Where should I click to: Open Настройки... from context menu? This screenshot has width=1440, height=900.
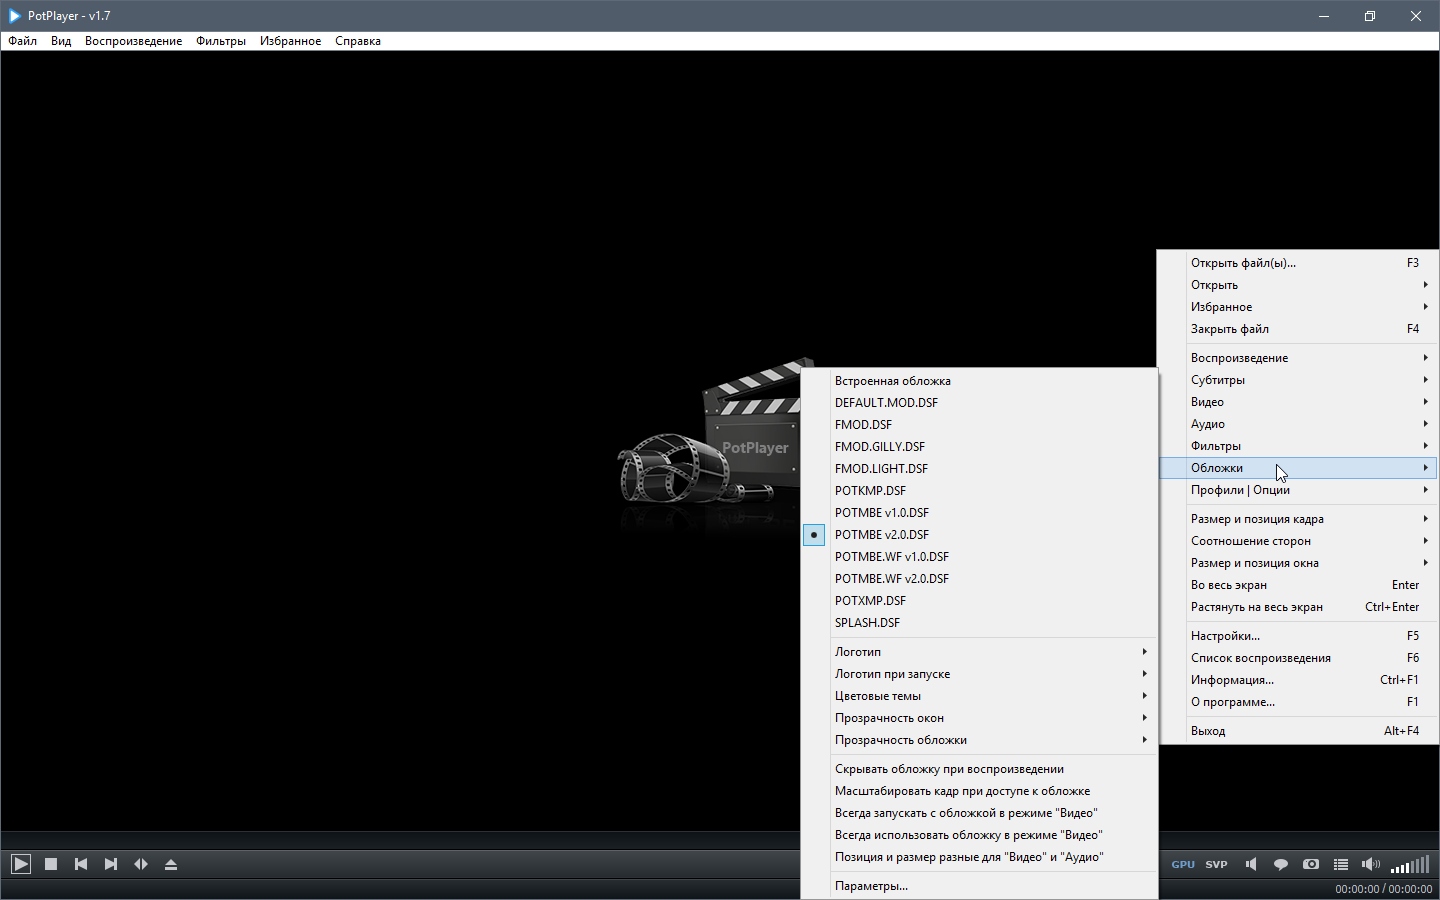coord(1298,636)
